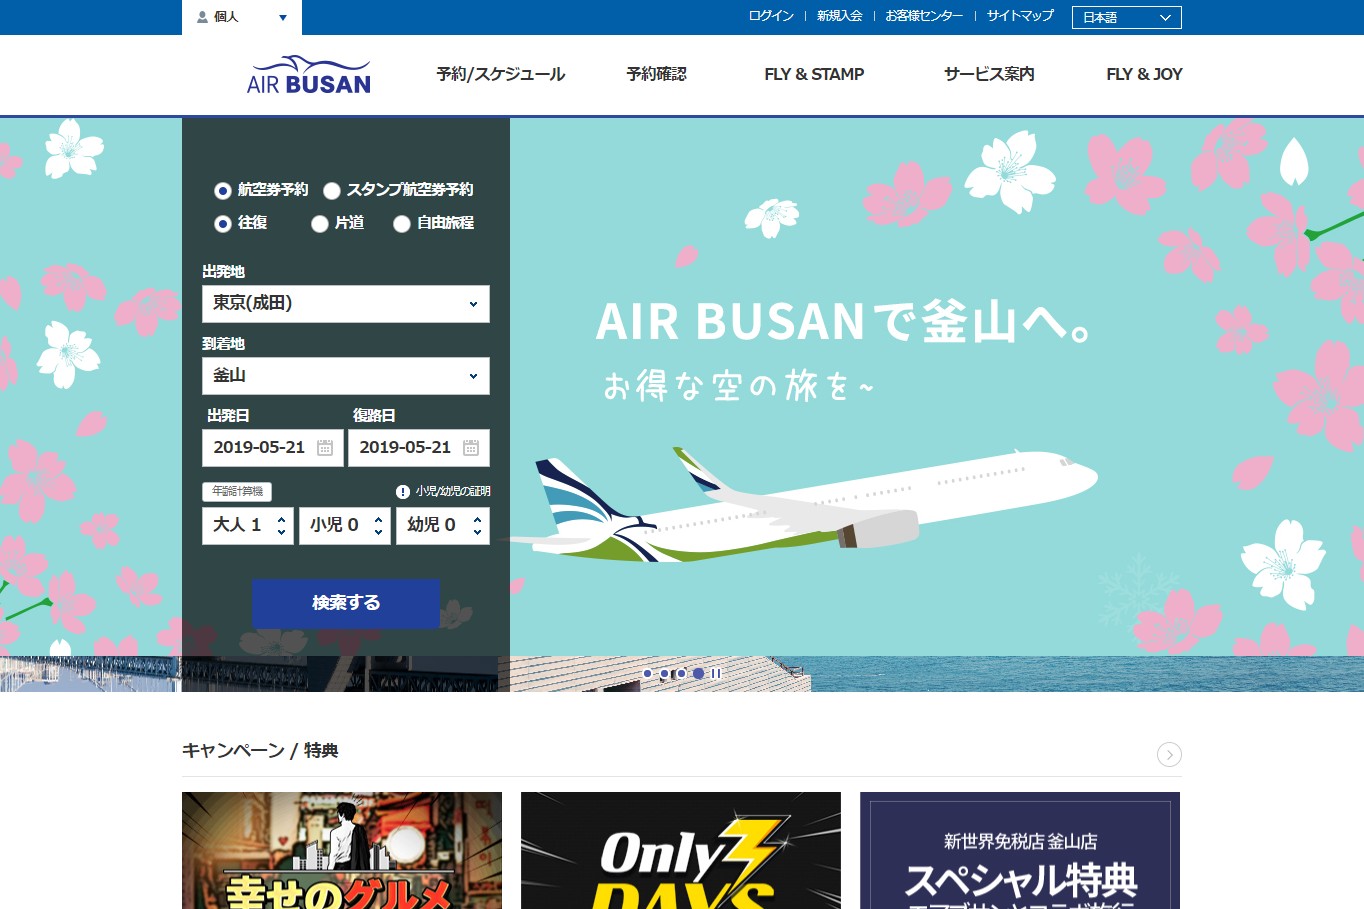Open calendar icon in 出発日 field

point(325,448)
